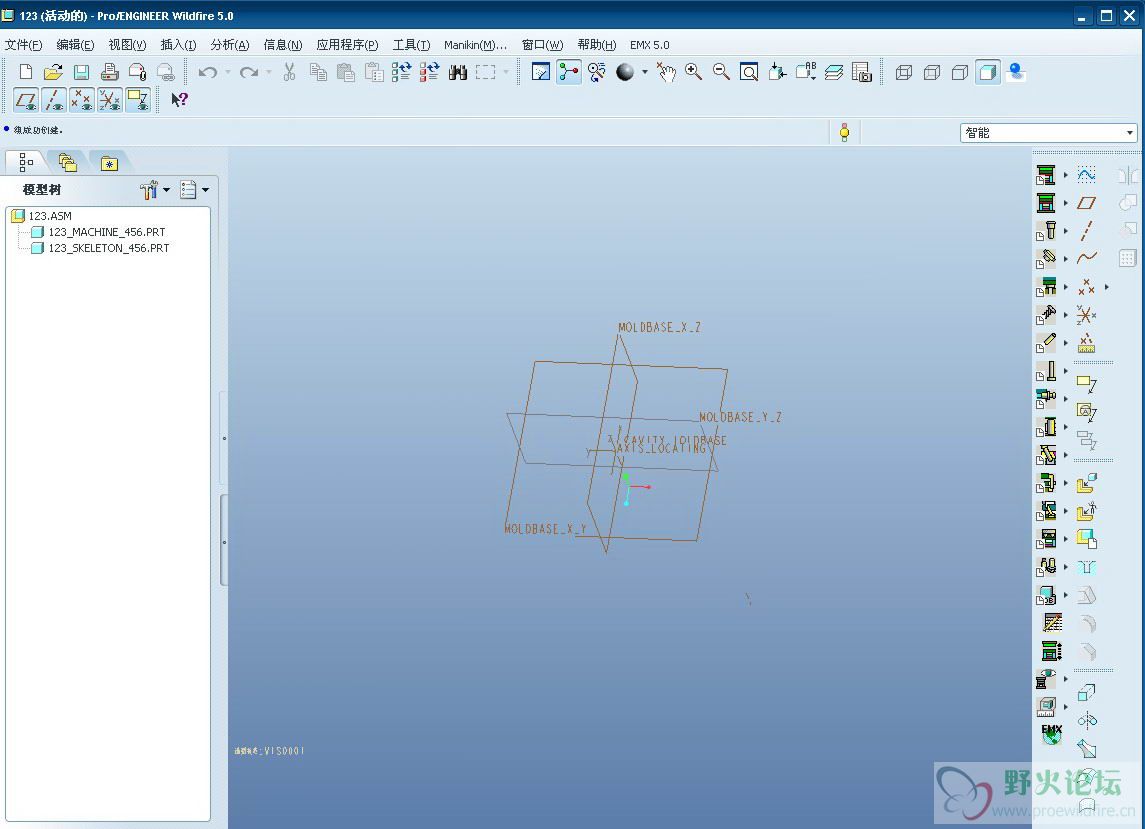Screen dimensions: 1145x829
Task: Add component to assembly icon
Action: [1087, 483]
